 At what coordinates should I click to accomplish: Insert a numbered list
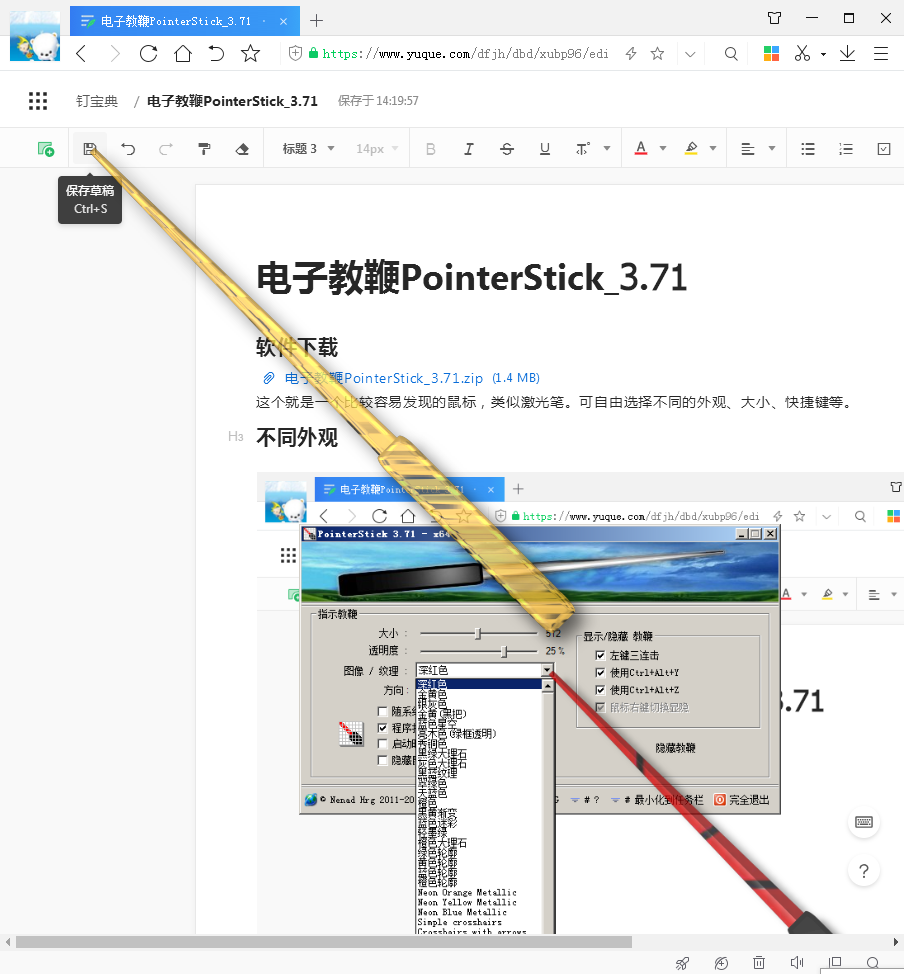click(846, 148)
